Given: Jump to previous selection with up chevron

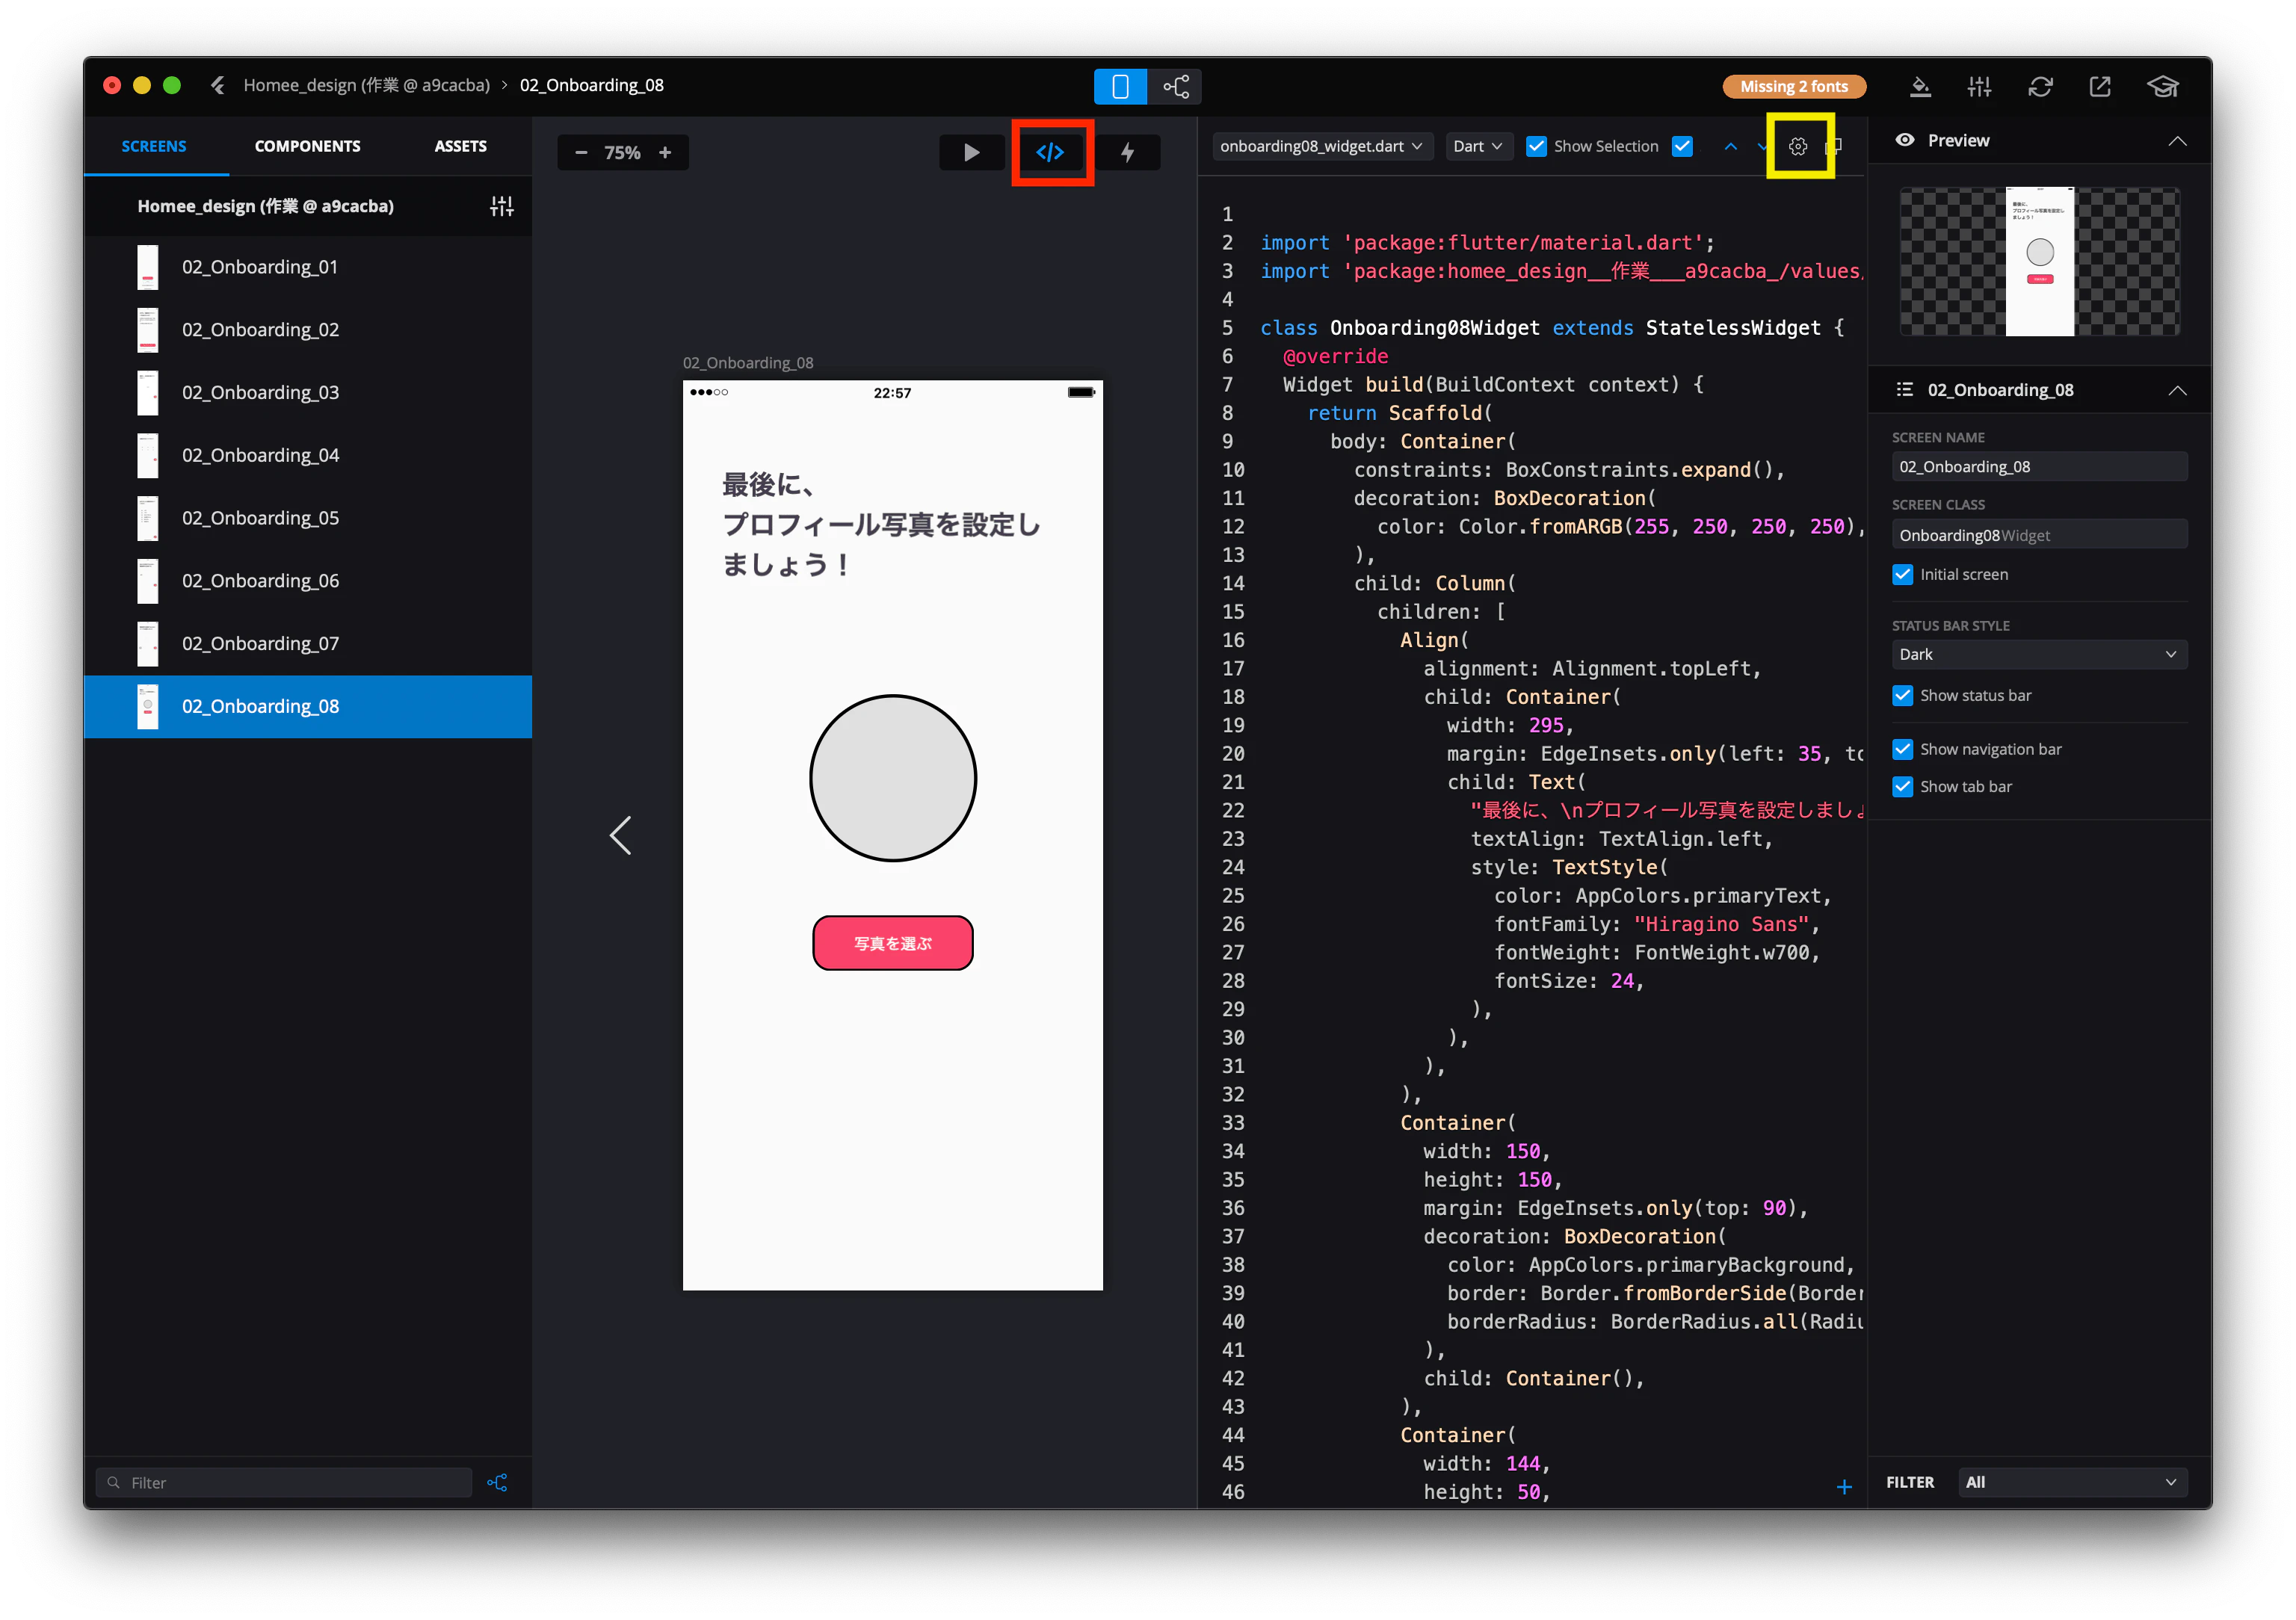Looking at the screenshot, I should (x=1731, y=147).
